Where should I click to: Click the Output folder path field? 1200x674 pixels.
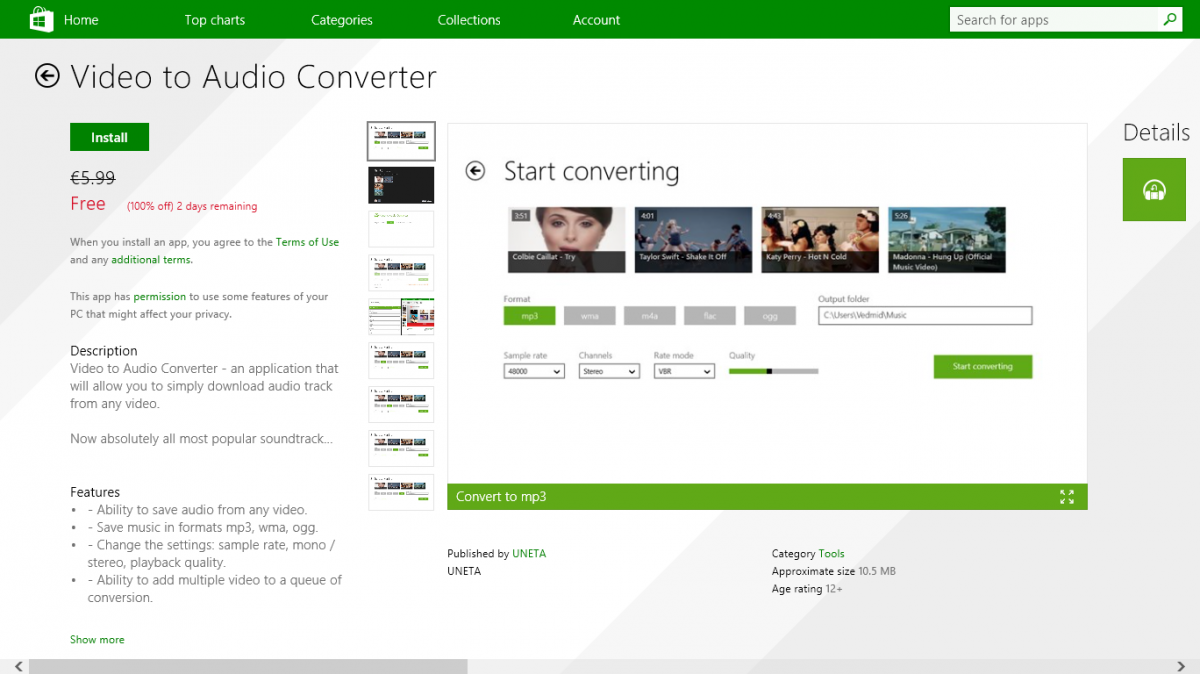pos(925,315)
